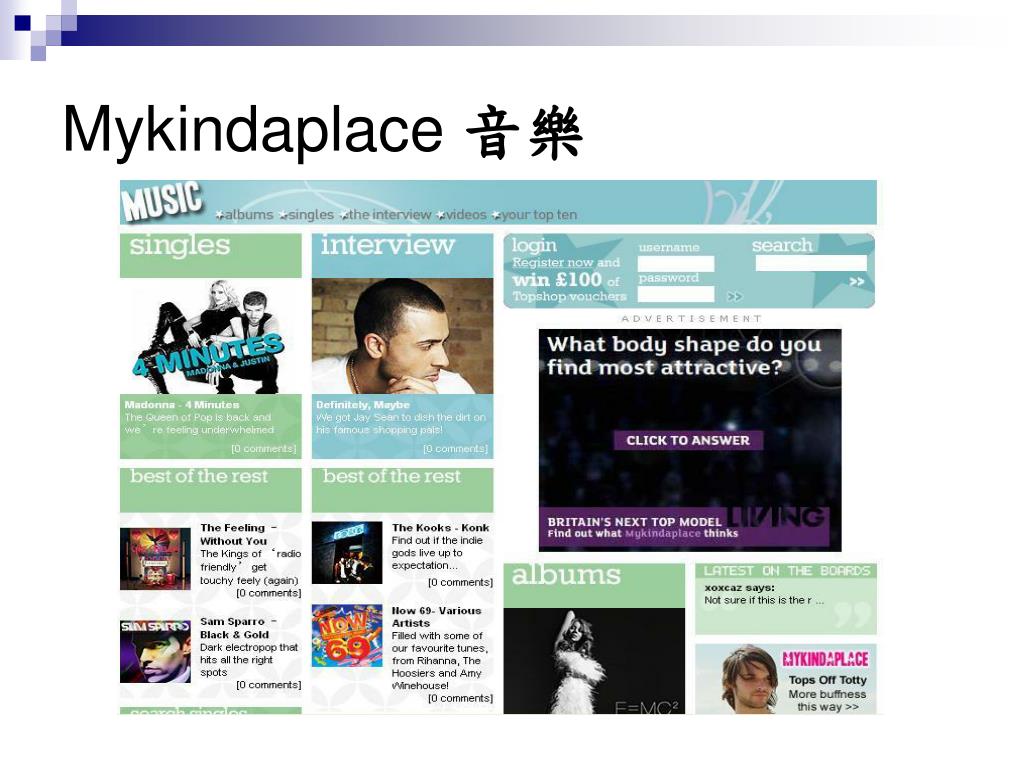Viewport: 1024px width, 768px height.
Task: Open The Feeling - Without You title
Action: click(238, 534)
